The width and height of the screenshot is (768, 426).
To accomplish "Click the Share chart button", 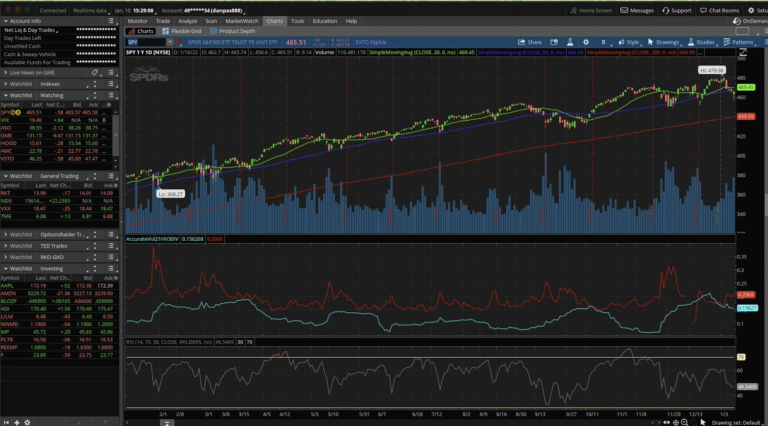I will point(529,42).
